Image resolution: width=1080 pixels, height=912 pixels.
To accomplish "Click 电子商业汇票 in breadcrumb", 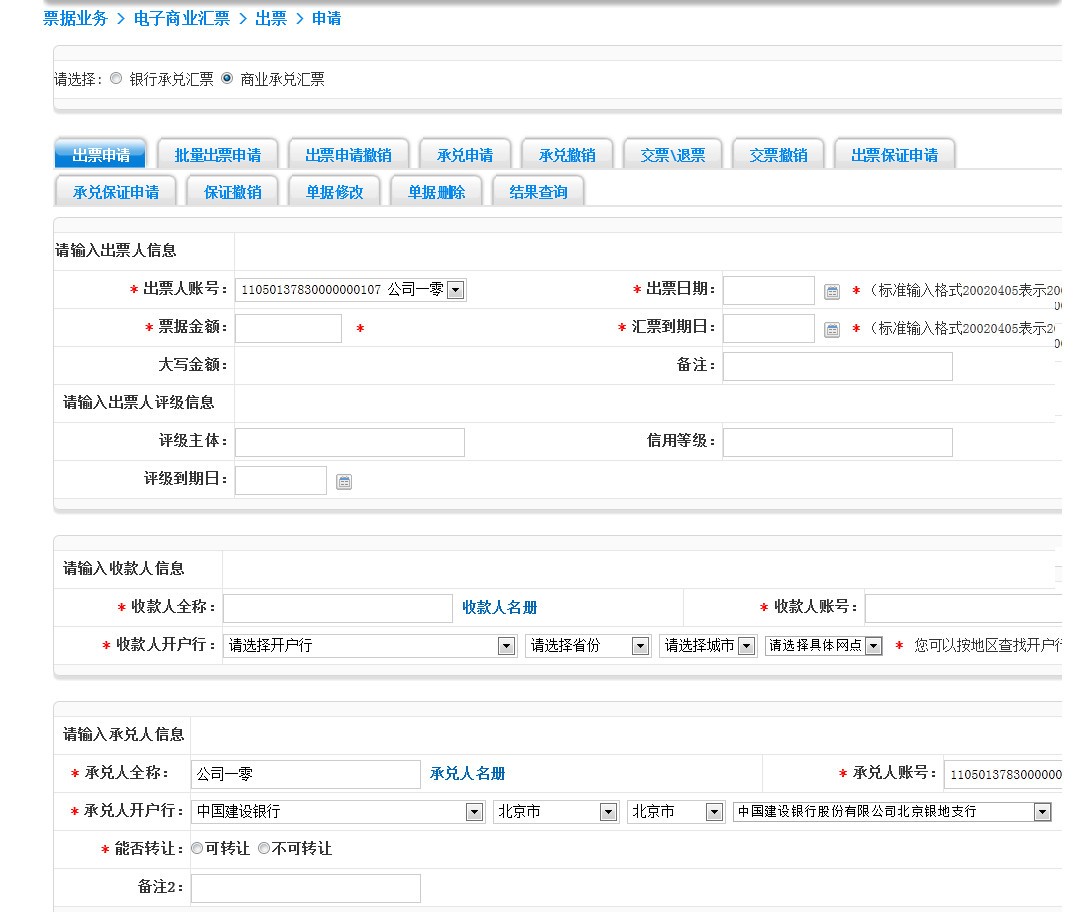I will click(181, 18).
